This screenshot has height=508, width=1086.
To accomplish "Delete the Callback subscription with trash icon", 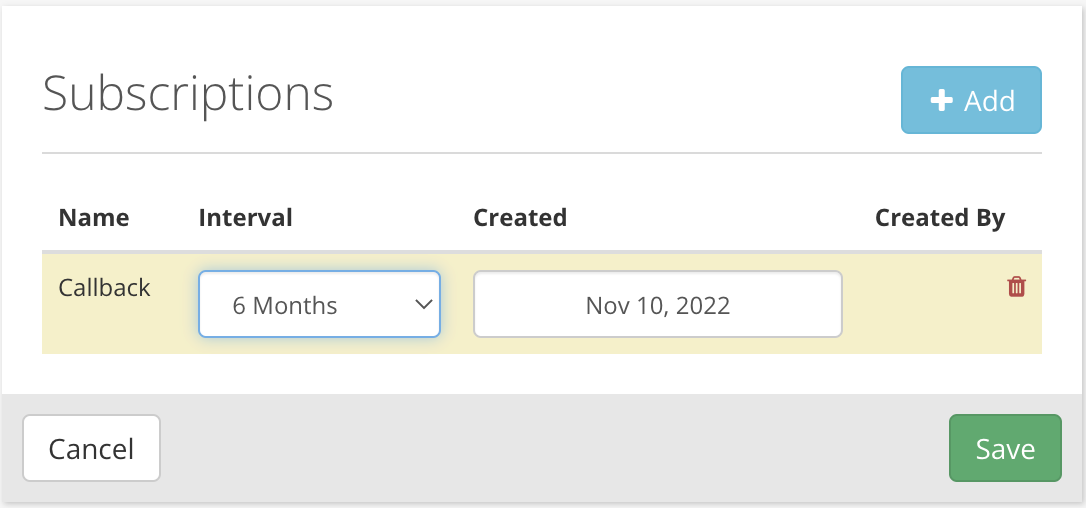I will click(1016, 286).
